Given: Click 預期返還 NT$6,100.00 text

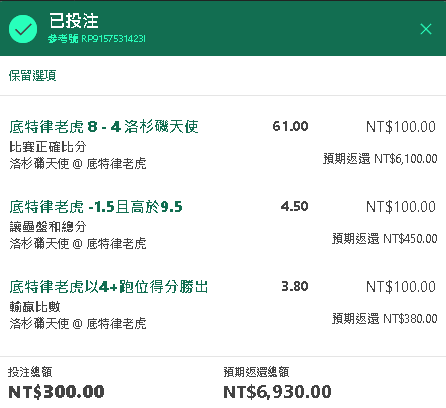Looking at the screenshot, I should point(380,159).
